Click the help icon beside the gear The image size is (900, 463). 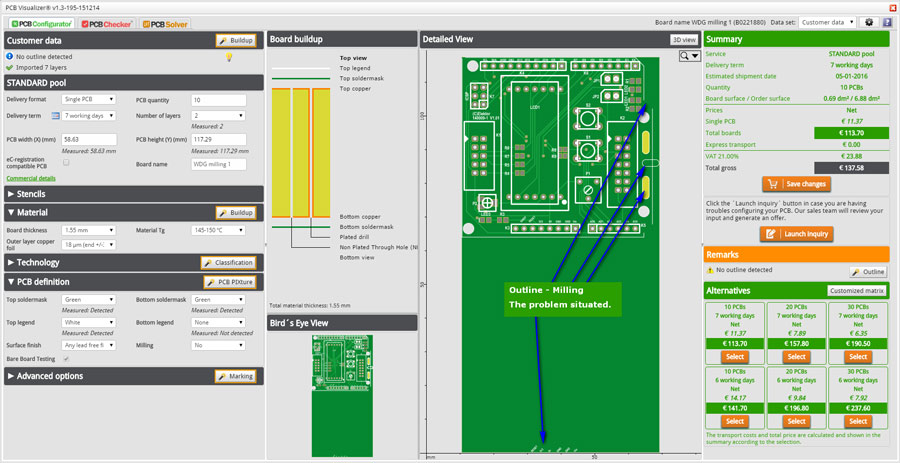(887, 22)
